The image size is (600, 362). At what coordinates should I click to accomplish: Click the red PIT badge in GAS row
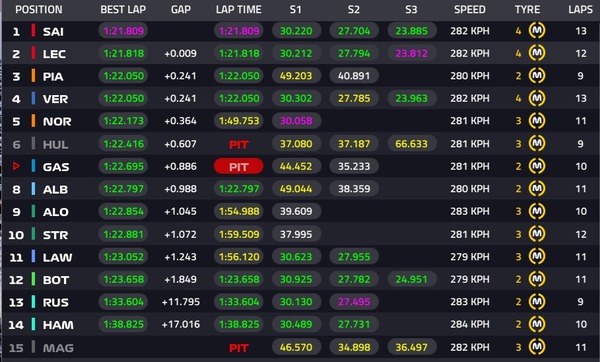click(238, 166)
